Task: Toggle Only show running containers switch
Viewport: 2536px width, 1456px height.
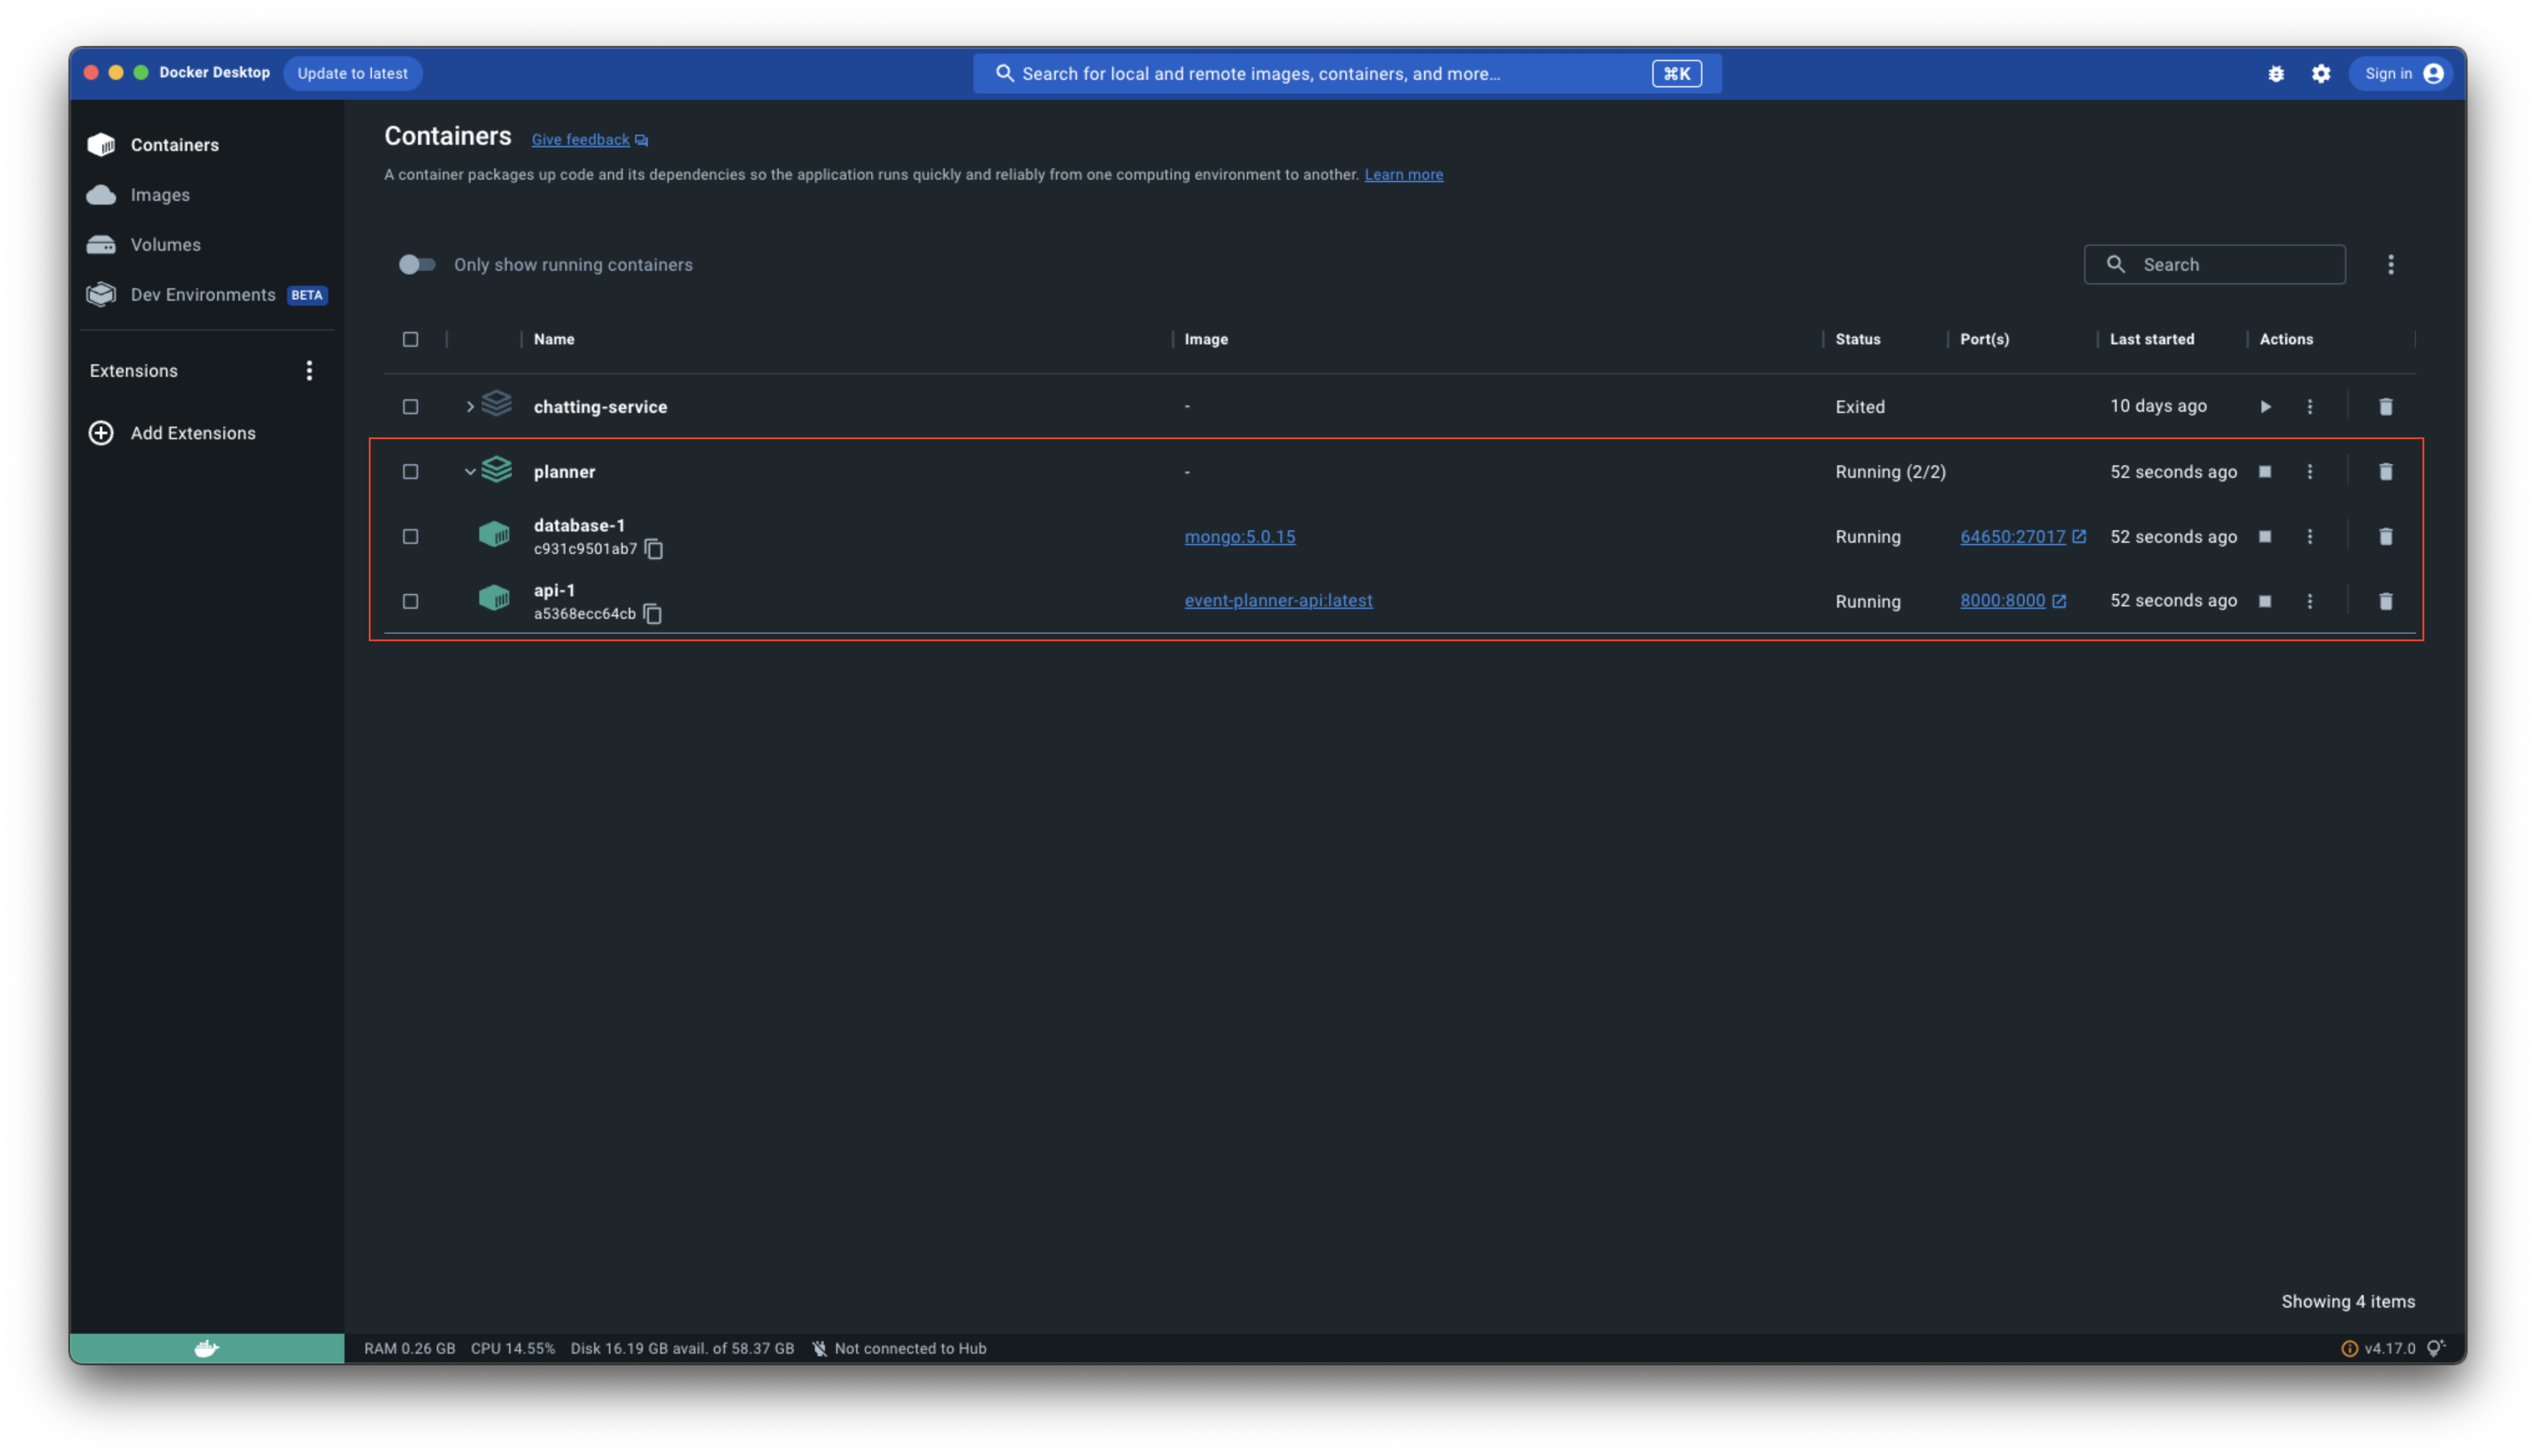Action: click(417, 265)
